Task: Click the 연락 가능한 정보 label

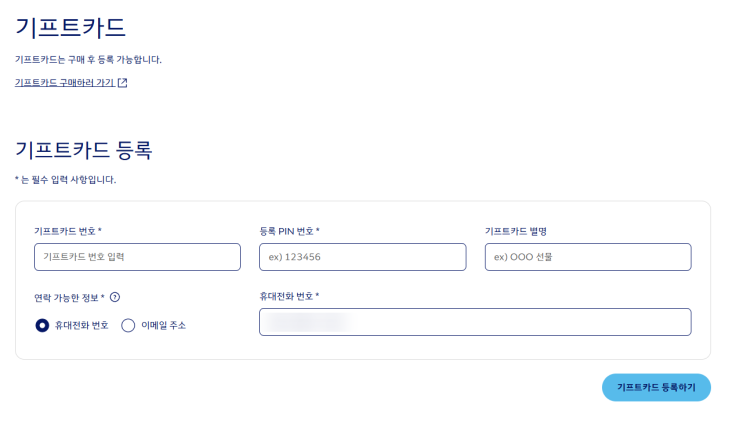Action: pos(68,297)
